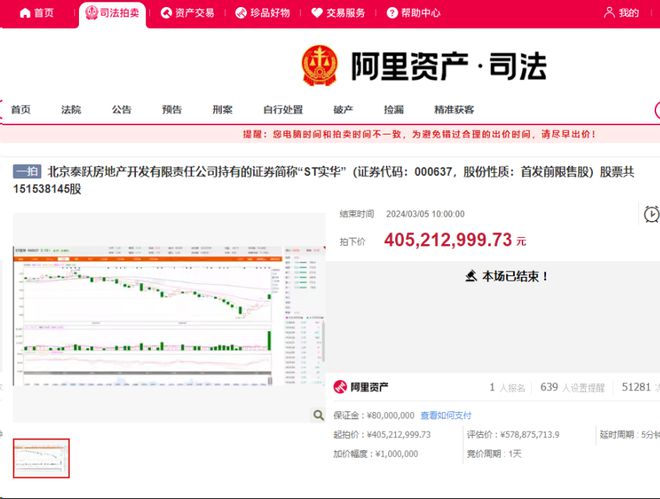
Task: Click the user profile icon
Action: point(609,13)
